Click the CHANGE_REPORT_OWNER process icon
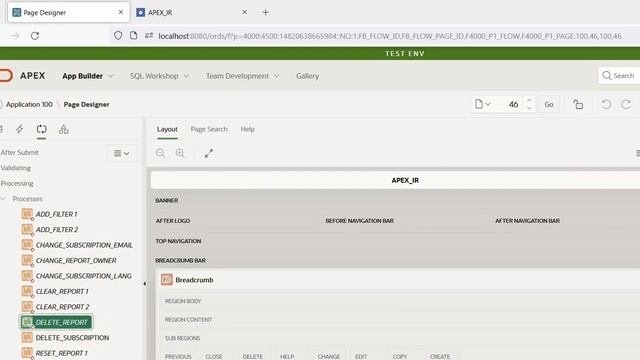 (27, 260)
